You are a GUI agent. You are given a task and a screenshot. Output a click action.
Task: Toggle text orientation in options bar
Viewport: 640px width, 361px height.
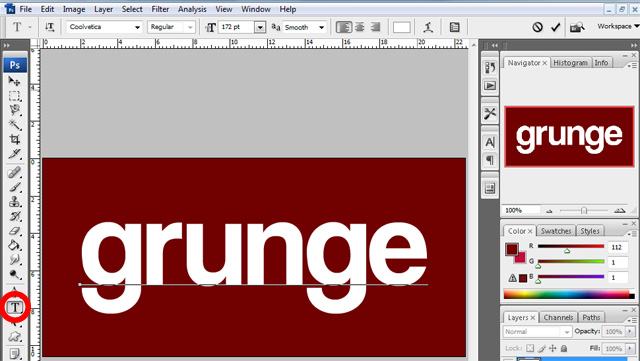click(x=49, y=27)
